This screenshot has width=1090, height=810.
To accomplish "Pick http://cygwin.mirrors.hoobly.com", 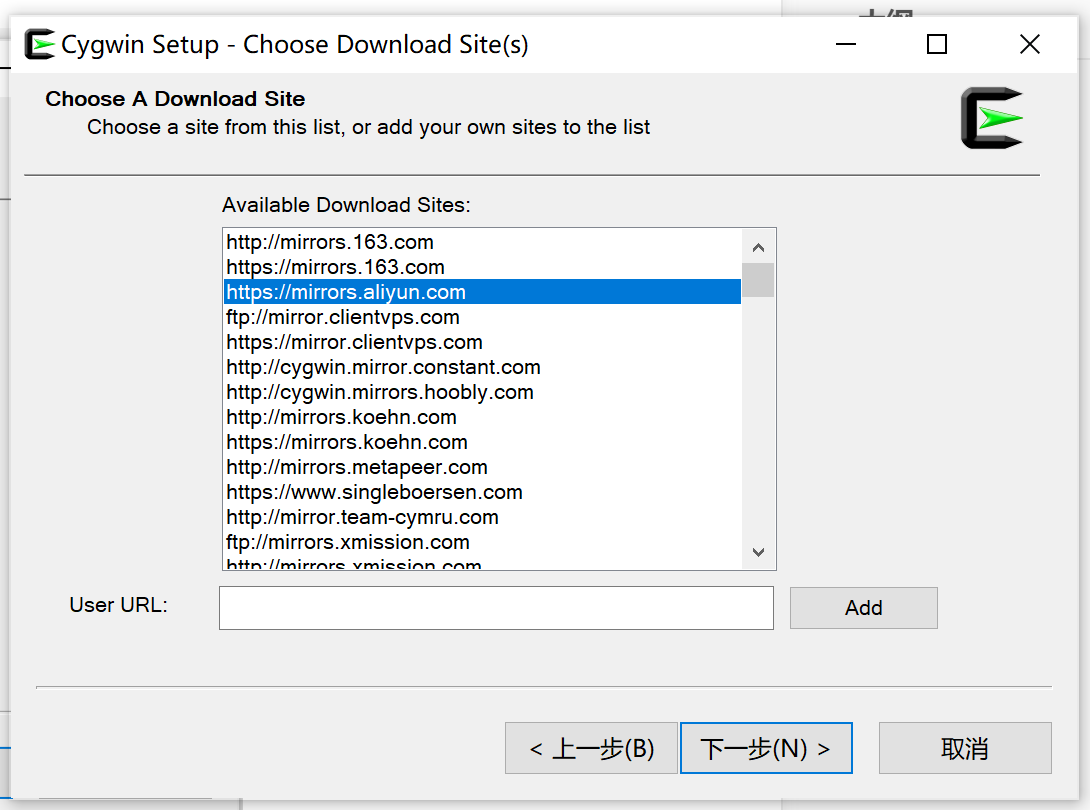I will (x=482, y=392).
